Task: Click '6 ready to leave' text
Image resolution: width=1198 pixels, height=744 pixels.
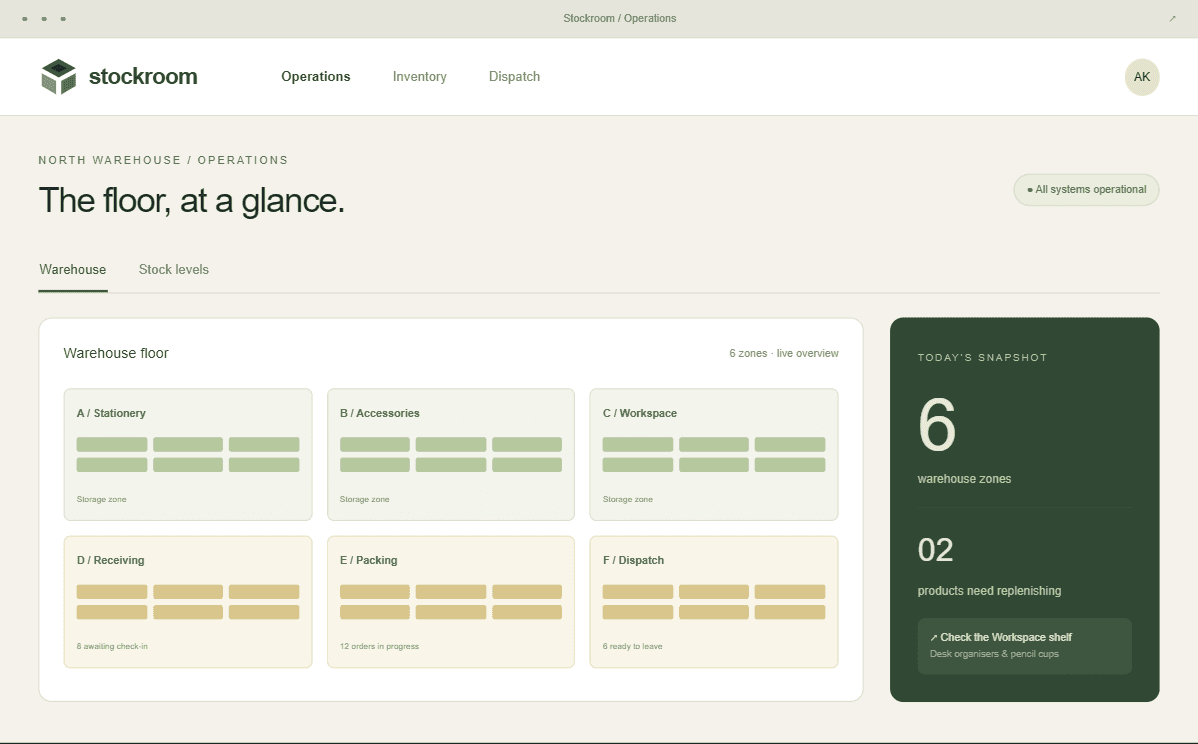Action: [633, 646]
